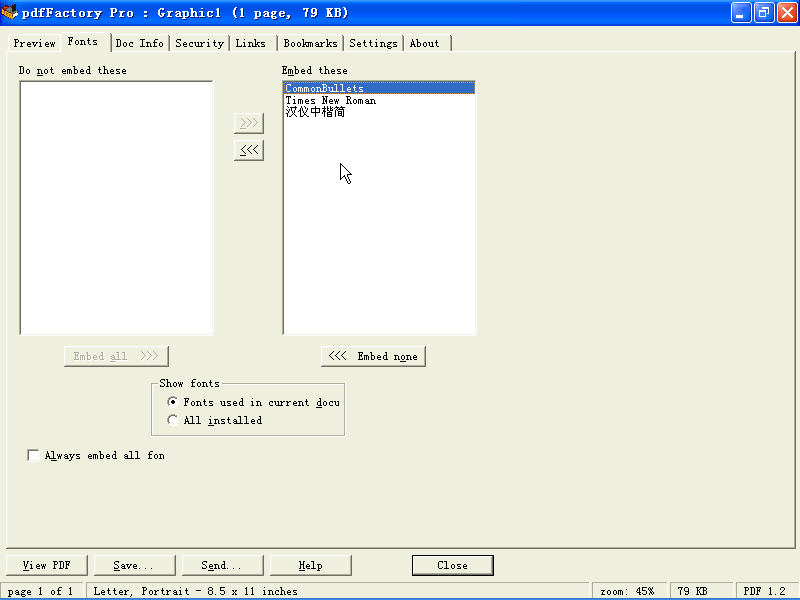Click the 'zoom: 45%' status bar entry
Viewport: 800px width, 600px height.
pyautogui.click(x=628, y=591)
